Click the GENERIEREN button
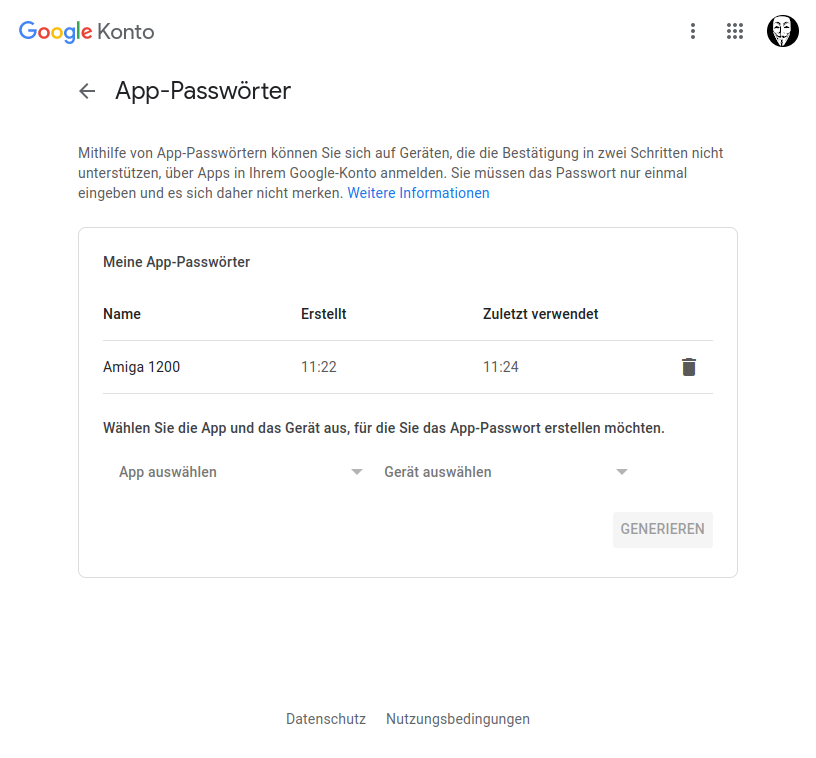The width and height of the screenshot is (816, 758). point(662,529)
